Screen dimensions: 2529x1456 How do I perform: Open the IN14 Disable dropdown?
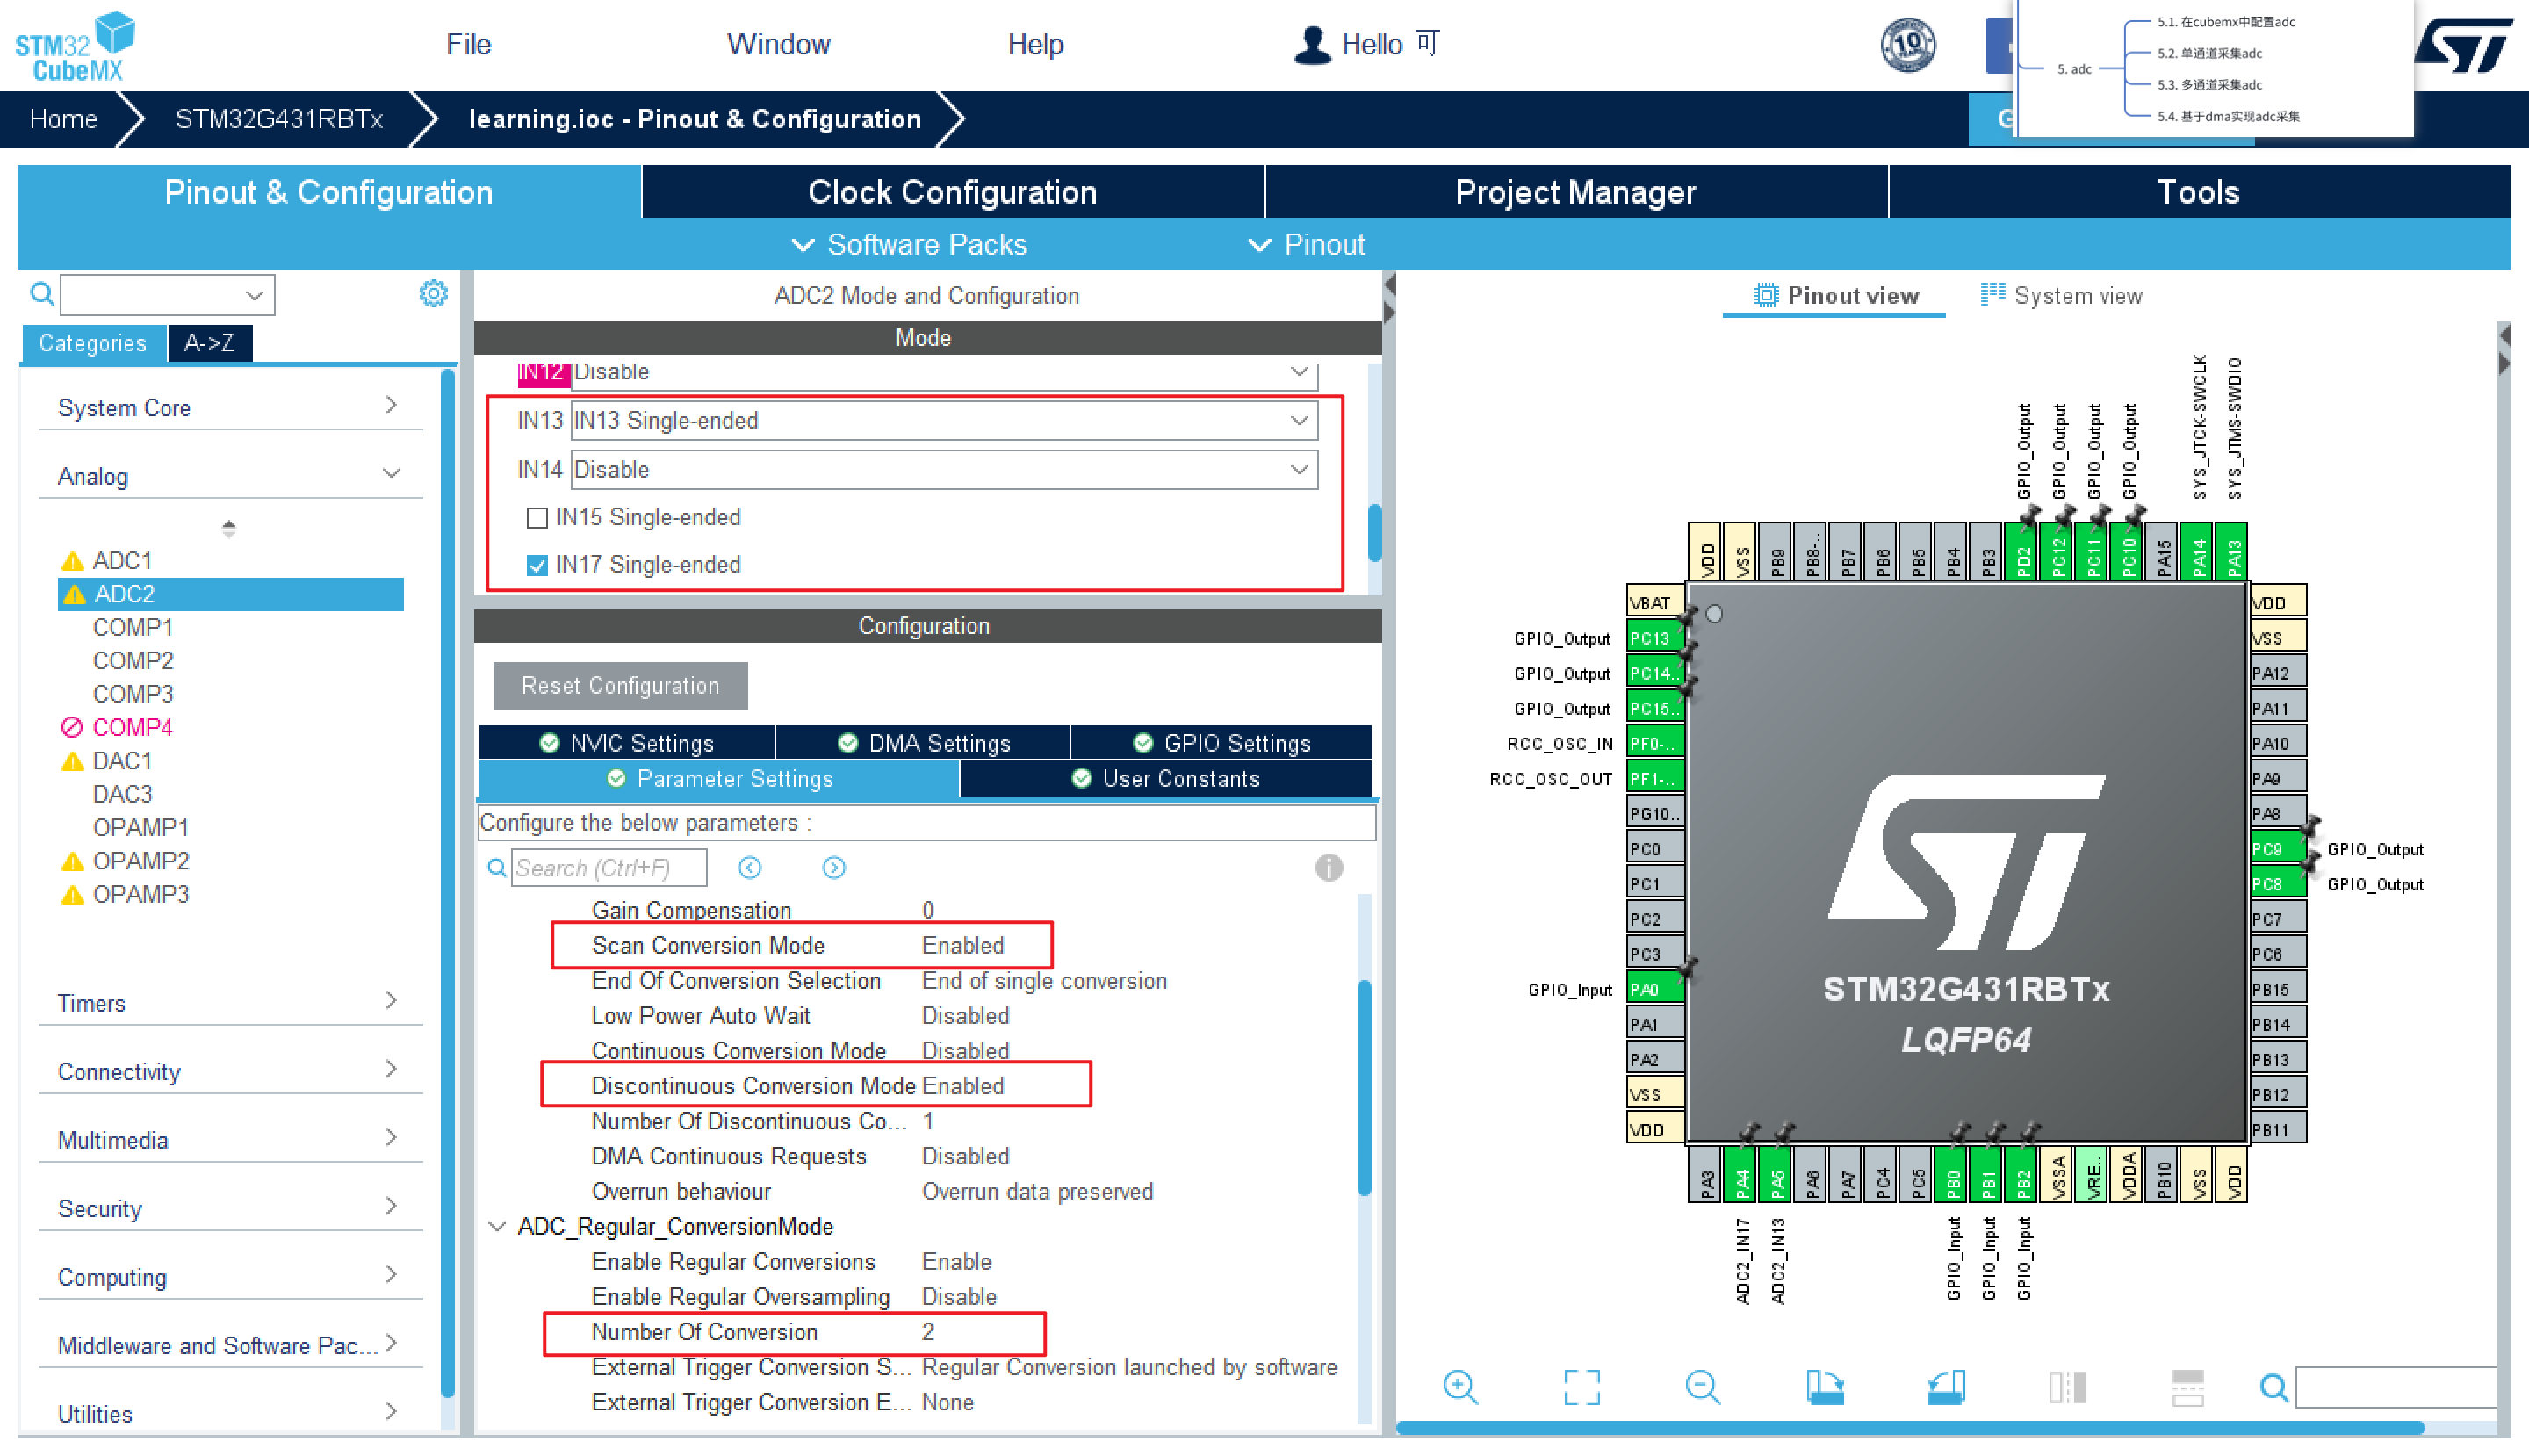[943, 470]
